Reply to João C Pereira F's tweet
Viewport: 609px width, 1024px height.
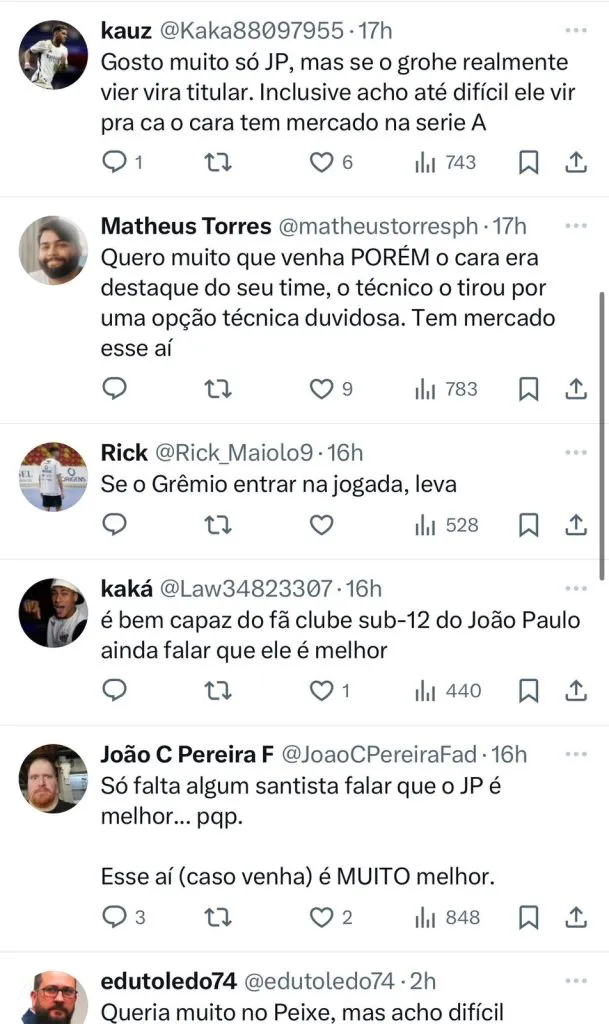[x=116, y=917]
